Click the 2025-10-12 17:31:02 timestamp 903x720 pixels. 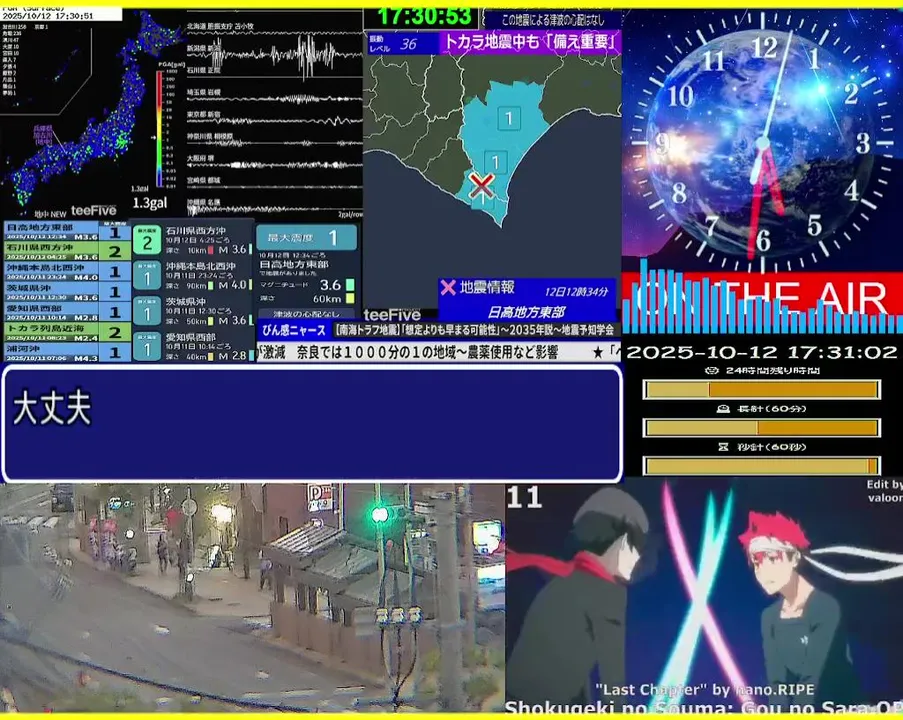tap(761, 352)
